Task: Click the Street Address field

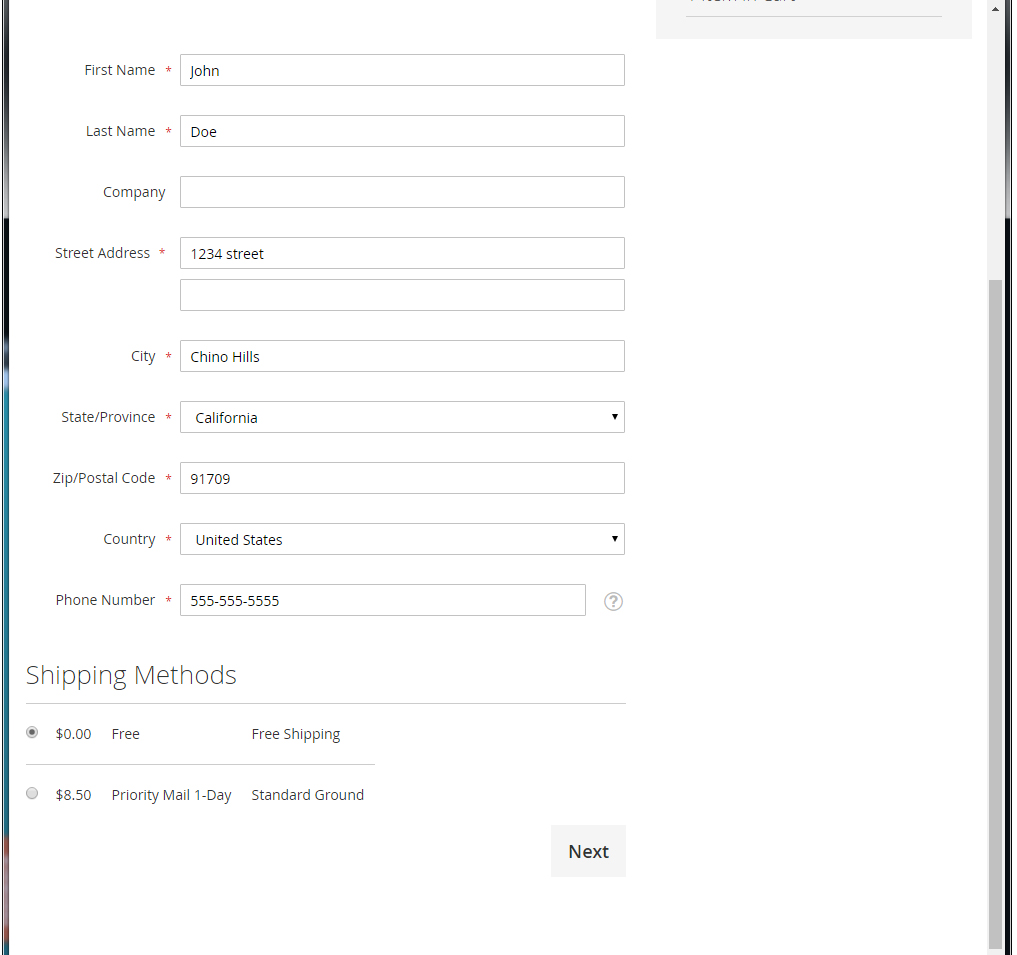Action: click(x=400, y=253)
